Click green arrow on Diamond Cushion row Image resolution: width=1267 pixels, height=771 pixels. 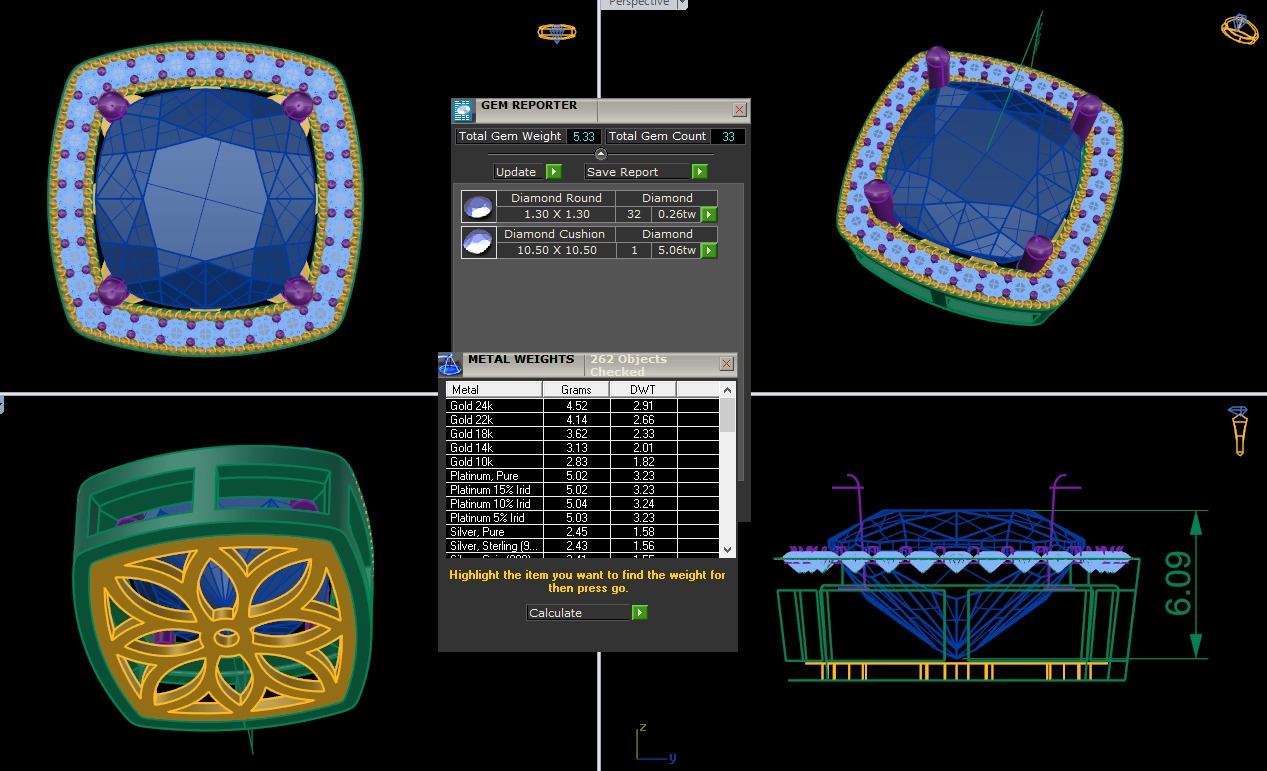pos(709,250)
